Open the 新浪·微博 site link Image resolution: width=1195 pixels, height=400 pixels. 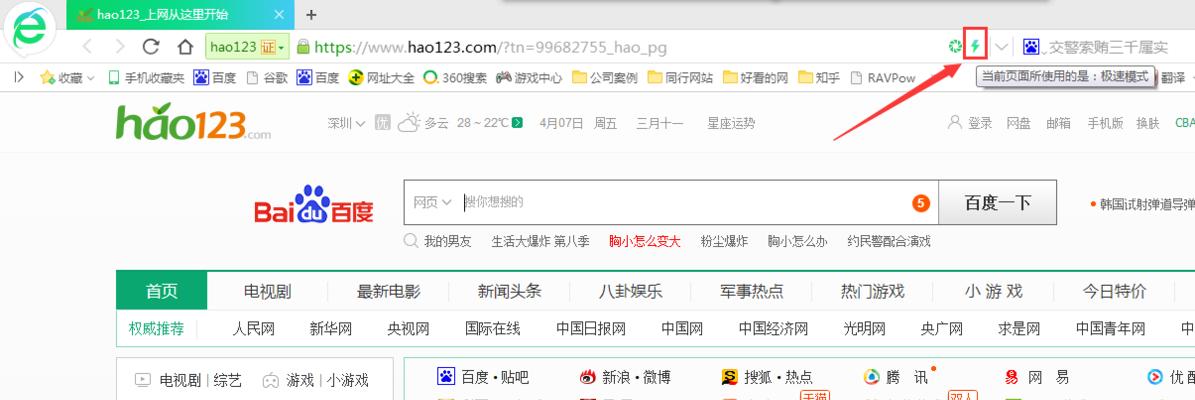point(625,376)
